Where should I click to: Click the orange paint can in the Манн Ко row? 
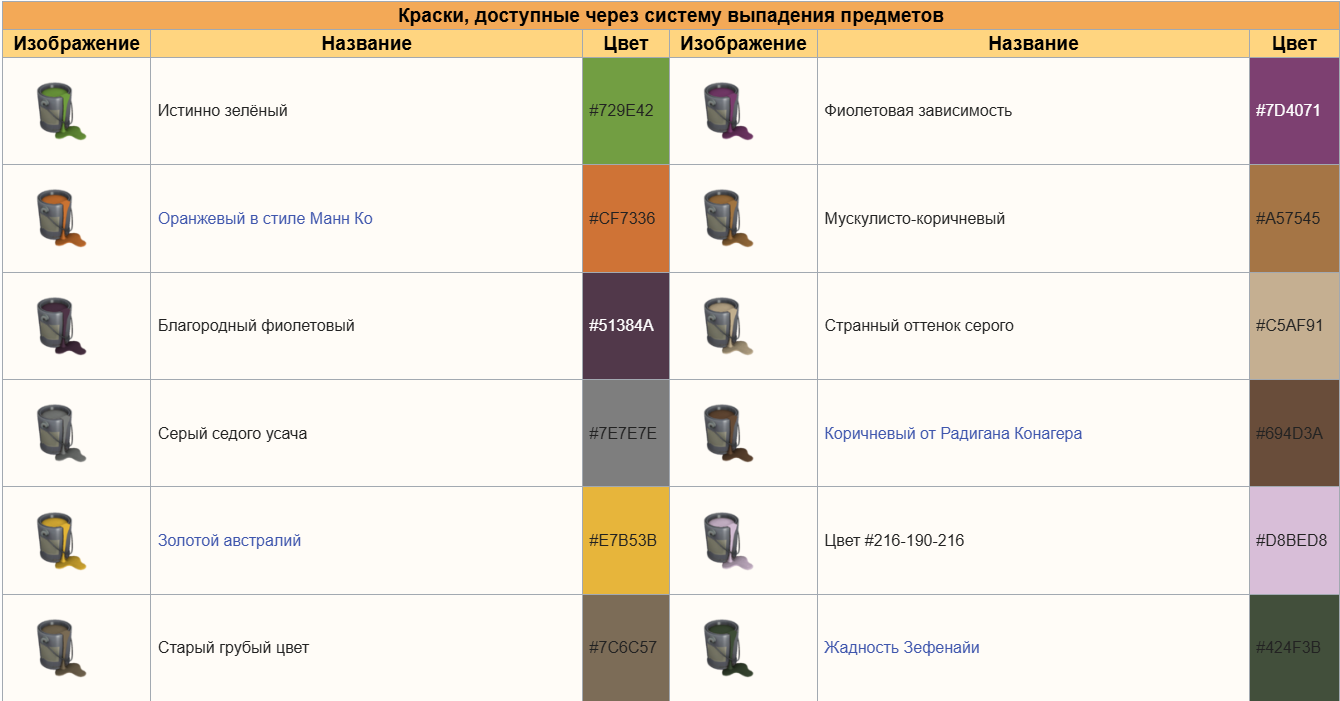click(62, 218)
